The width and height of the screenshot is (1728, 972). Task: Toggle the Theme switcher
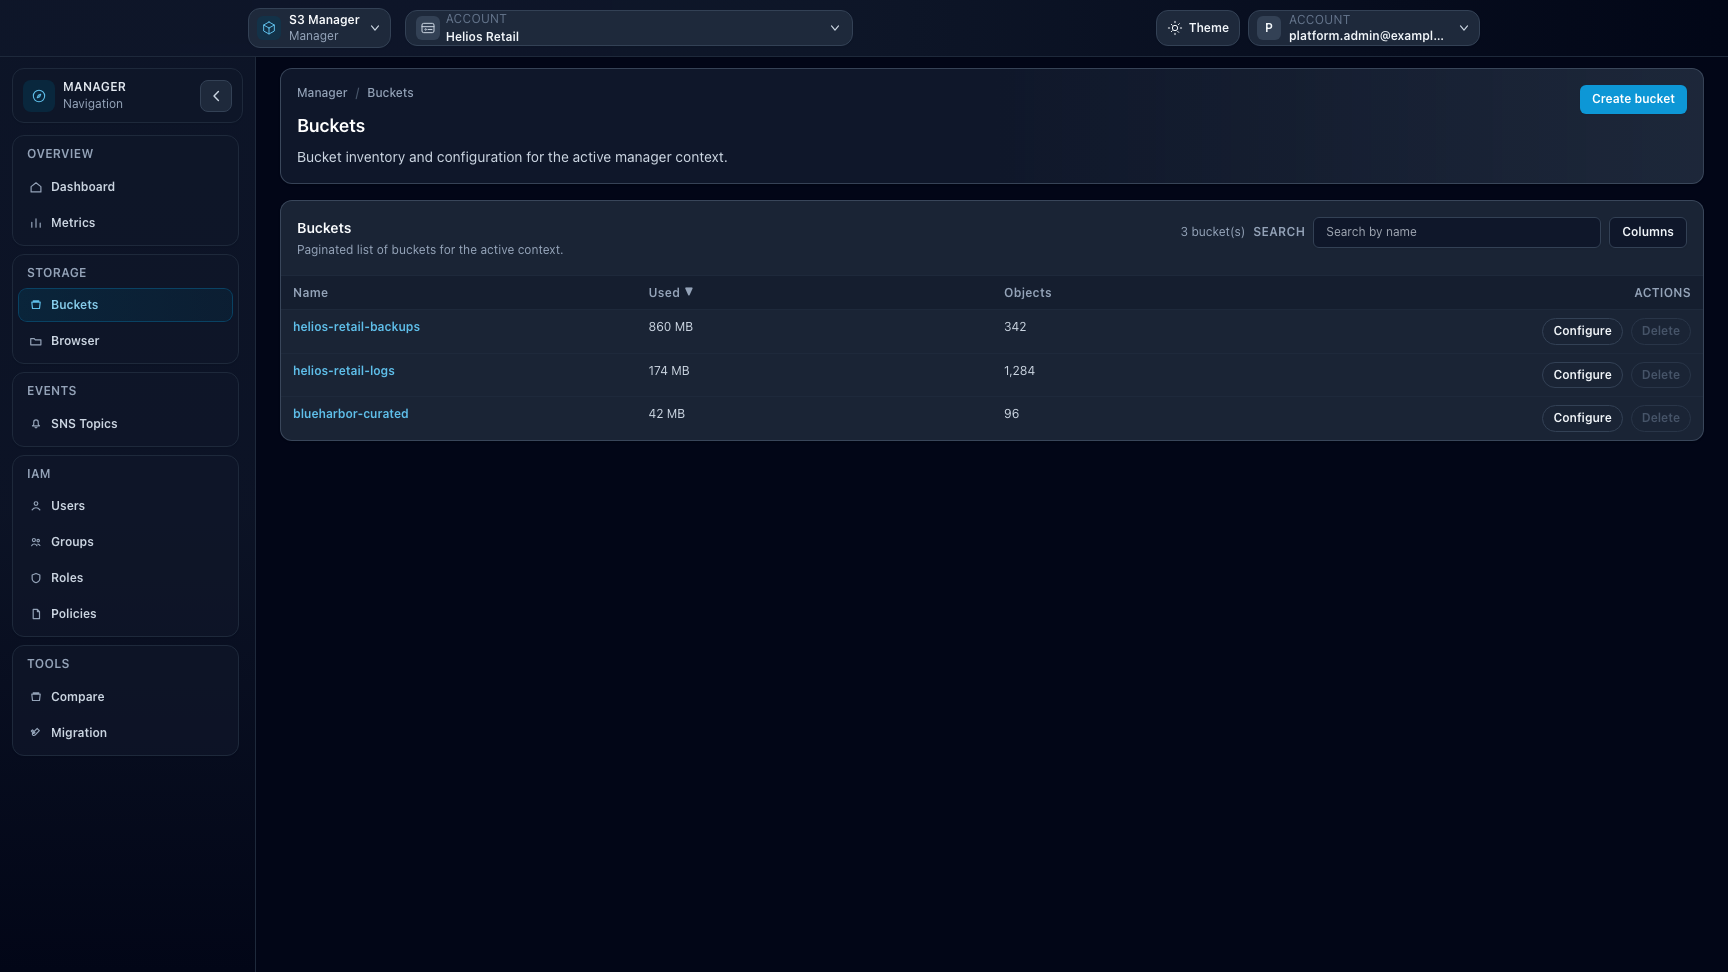(x=1197, y=28)
